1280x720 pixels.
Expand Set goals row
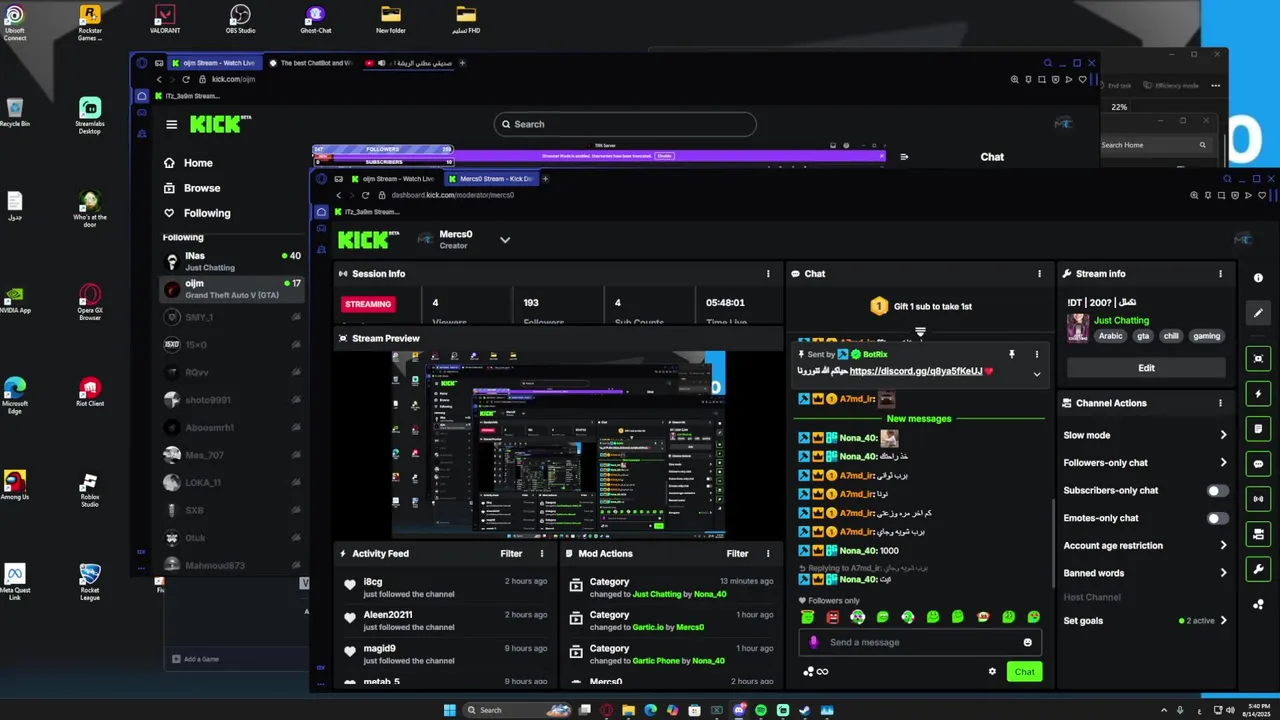tap(1144, 620)
